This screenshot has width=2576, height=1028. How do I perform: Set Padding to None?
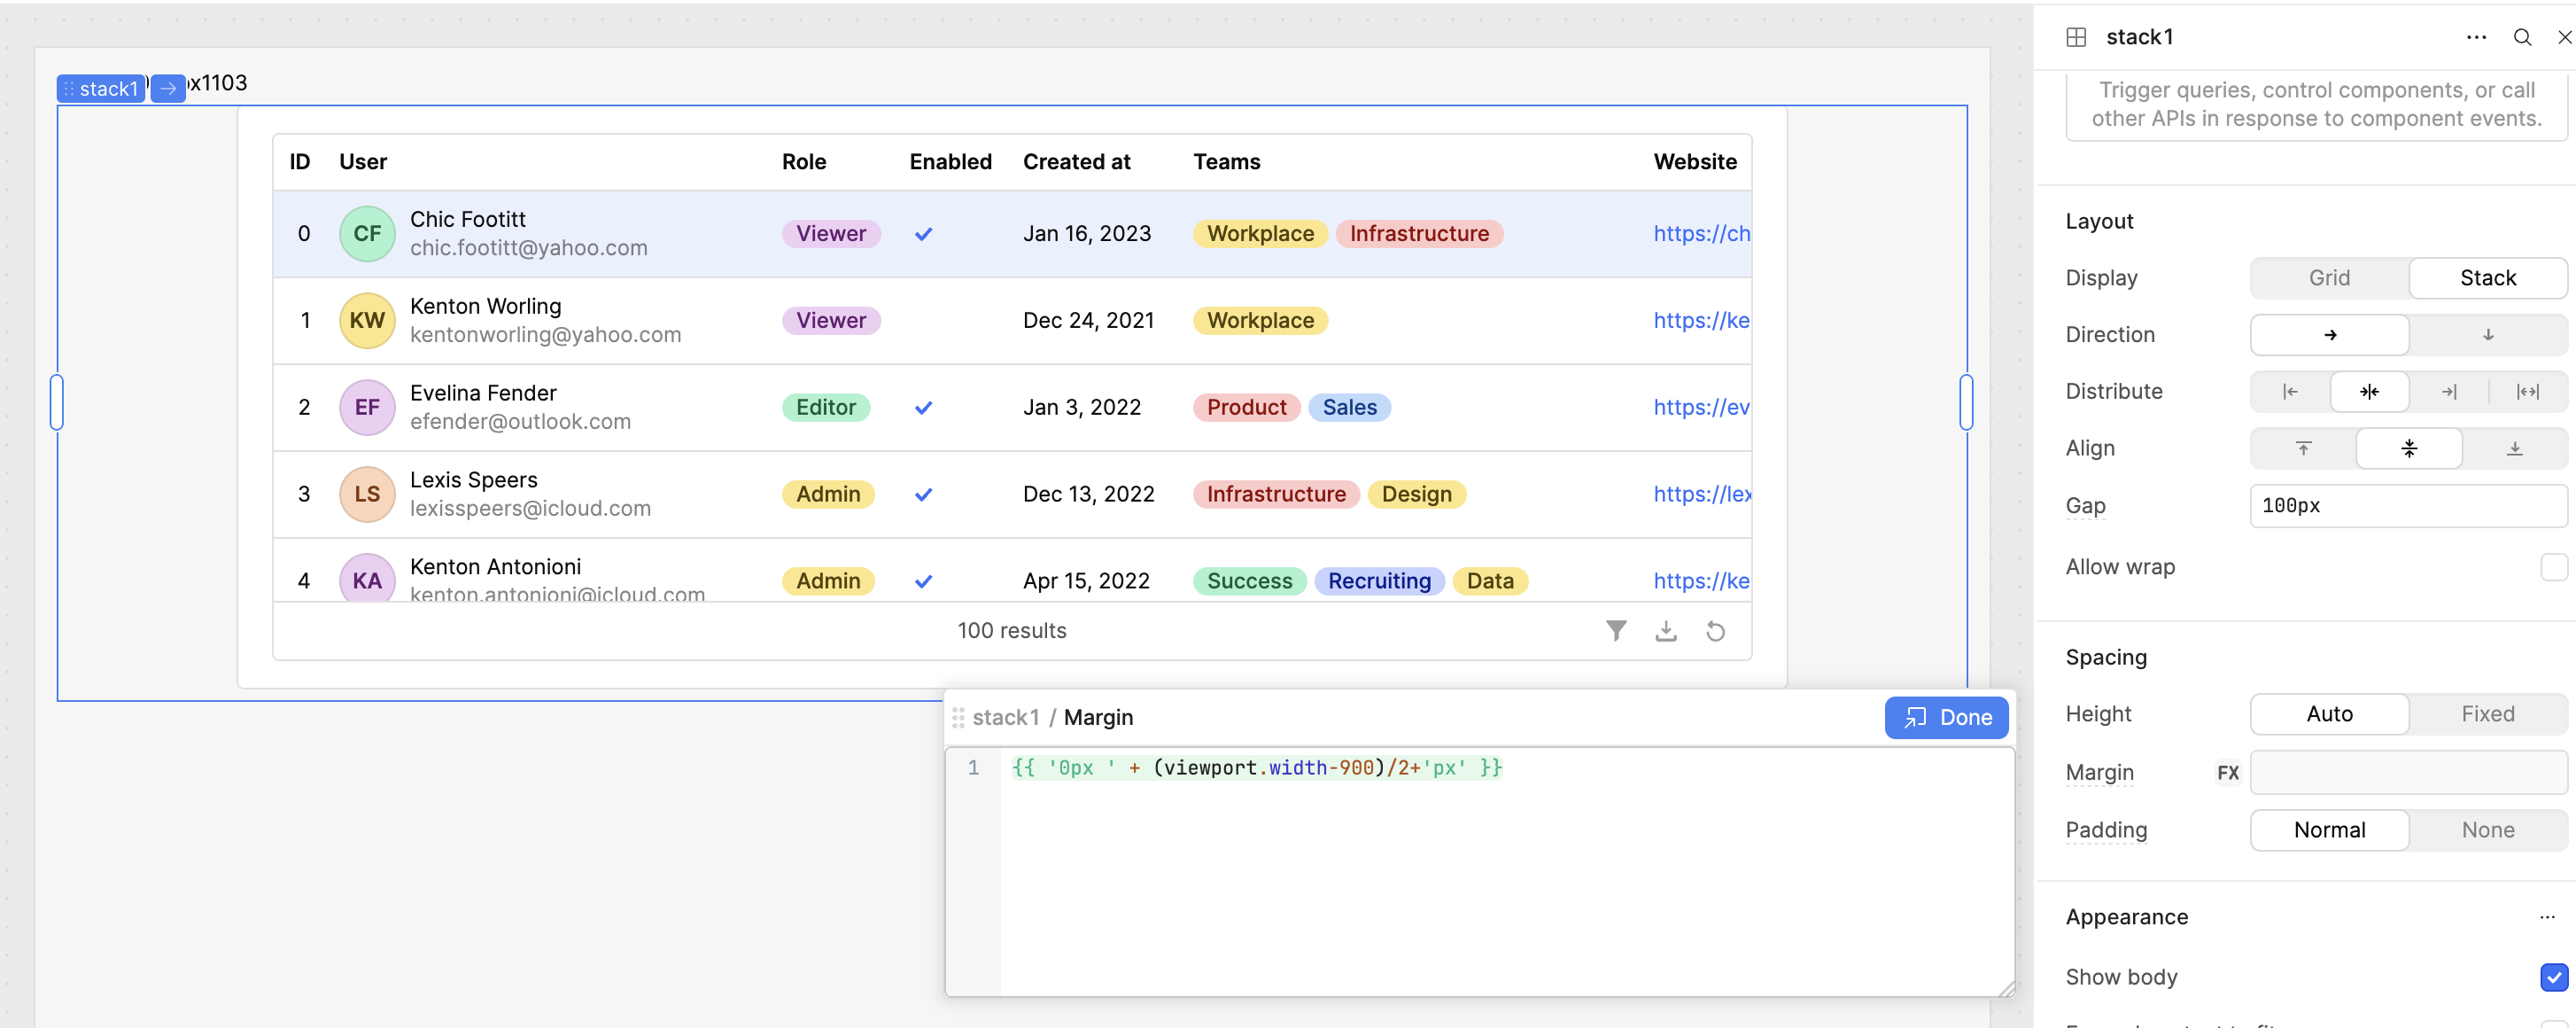point(2487,830)
